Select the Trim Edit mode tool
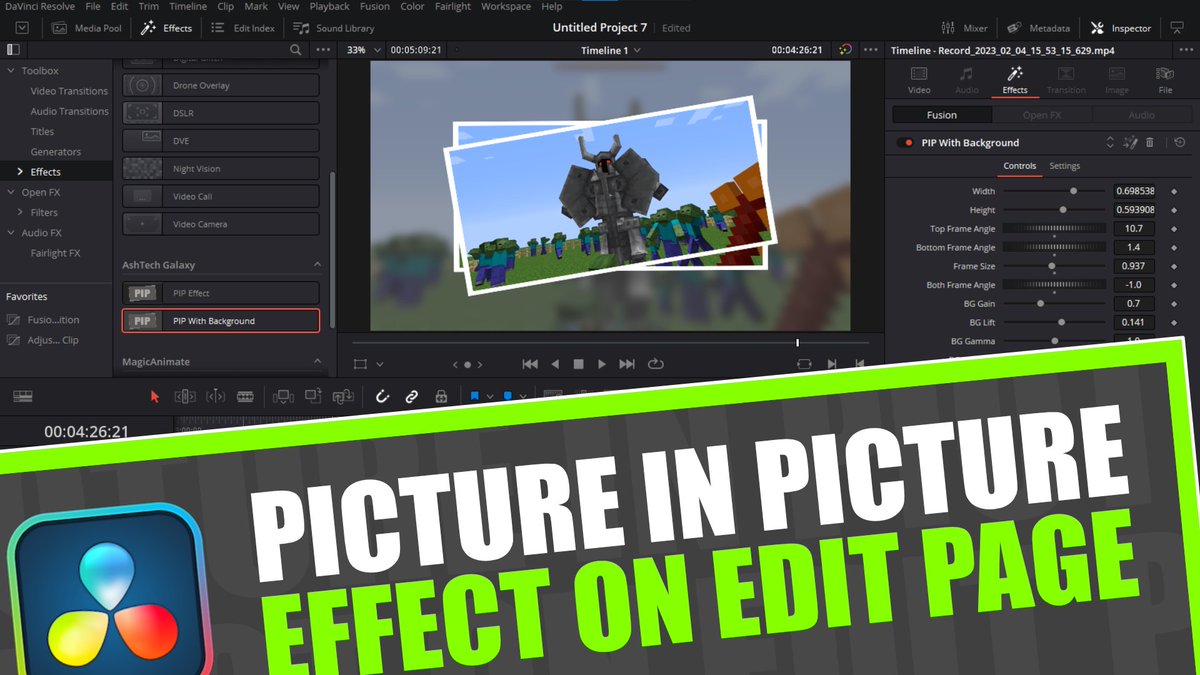The height and width of the screenshot is (675, 1200). pos(184,396)
